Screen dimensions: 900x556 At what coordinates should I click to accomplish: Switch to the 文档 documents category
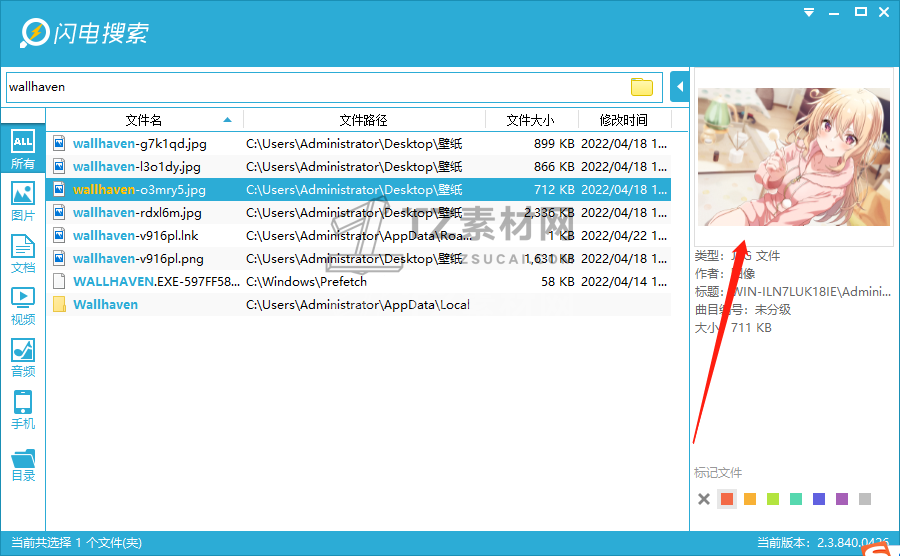point(23,254)
